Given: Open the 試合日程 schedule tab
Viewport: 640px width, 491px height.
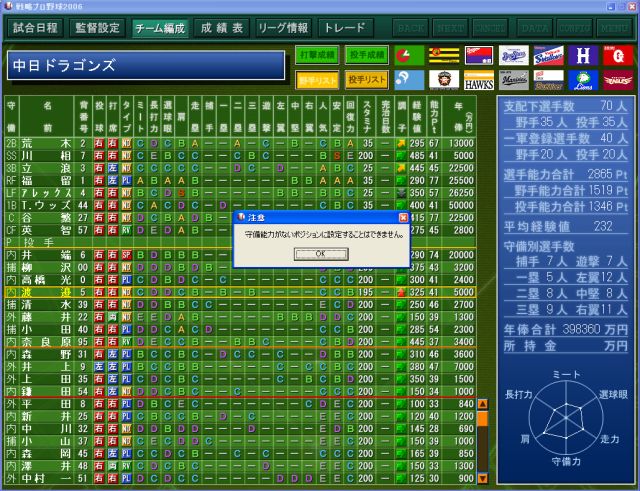Looking at the screenshot, I should (35, 28).
